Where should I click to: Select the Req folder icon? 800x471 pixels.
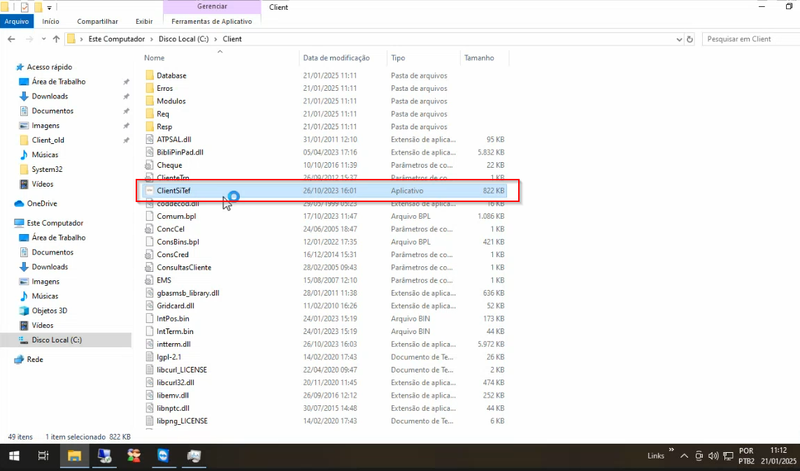(149, 113)
